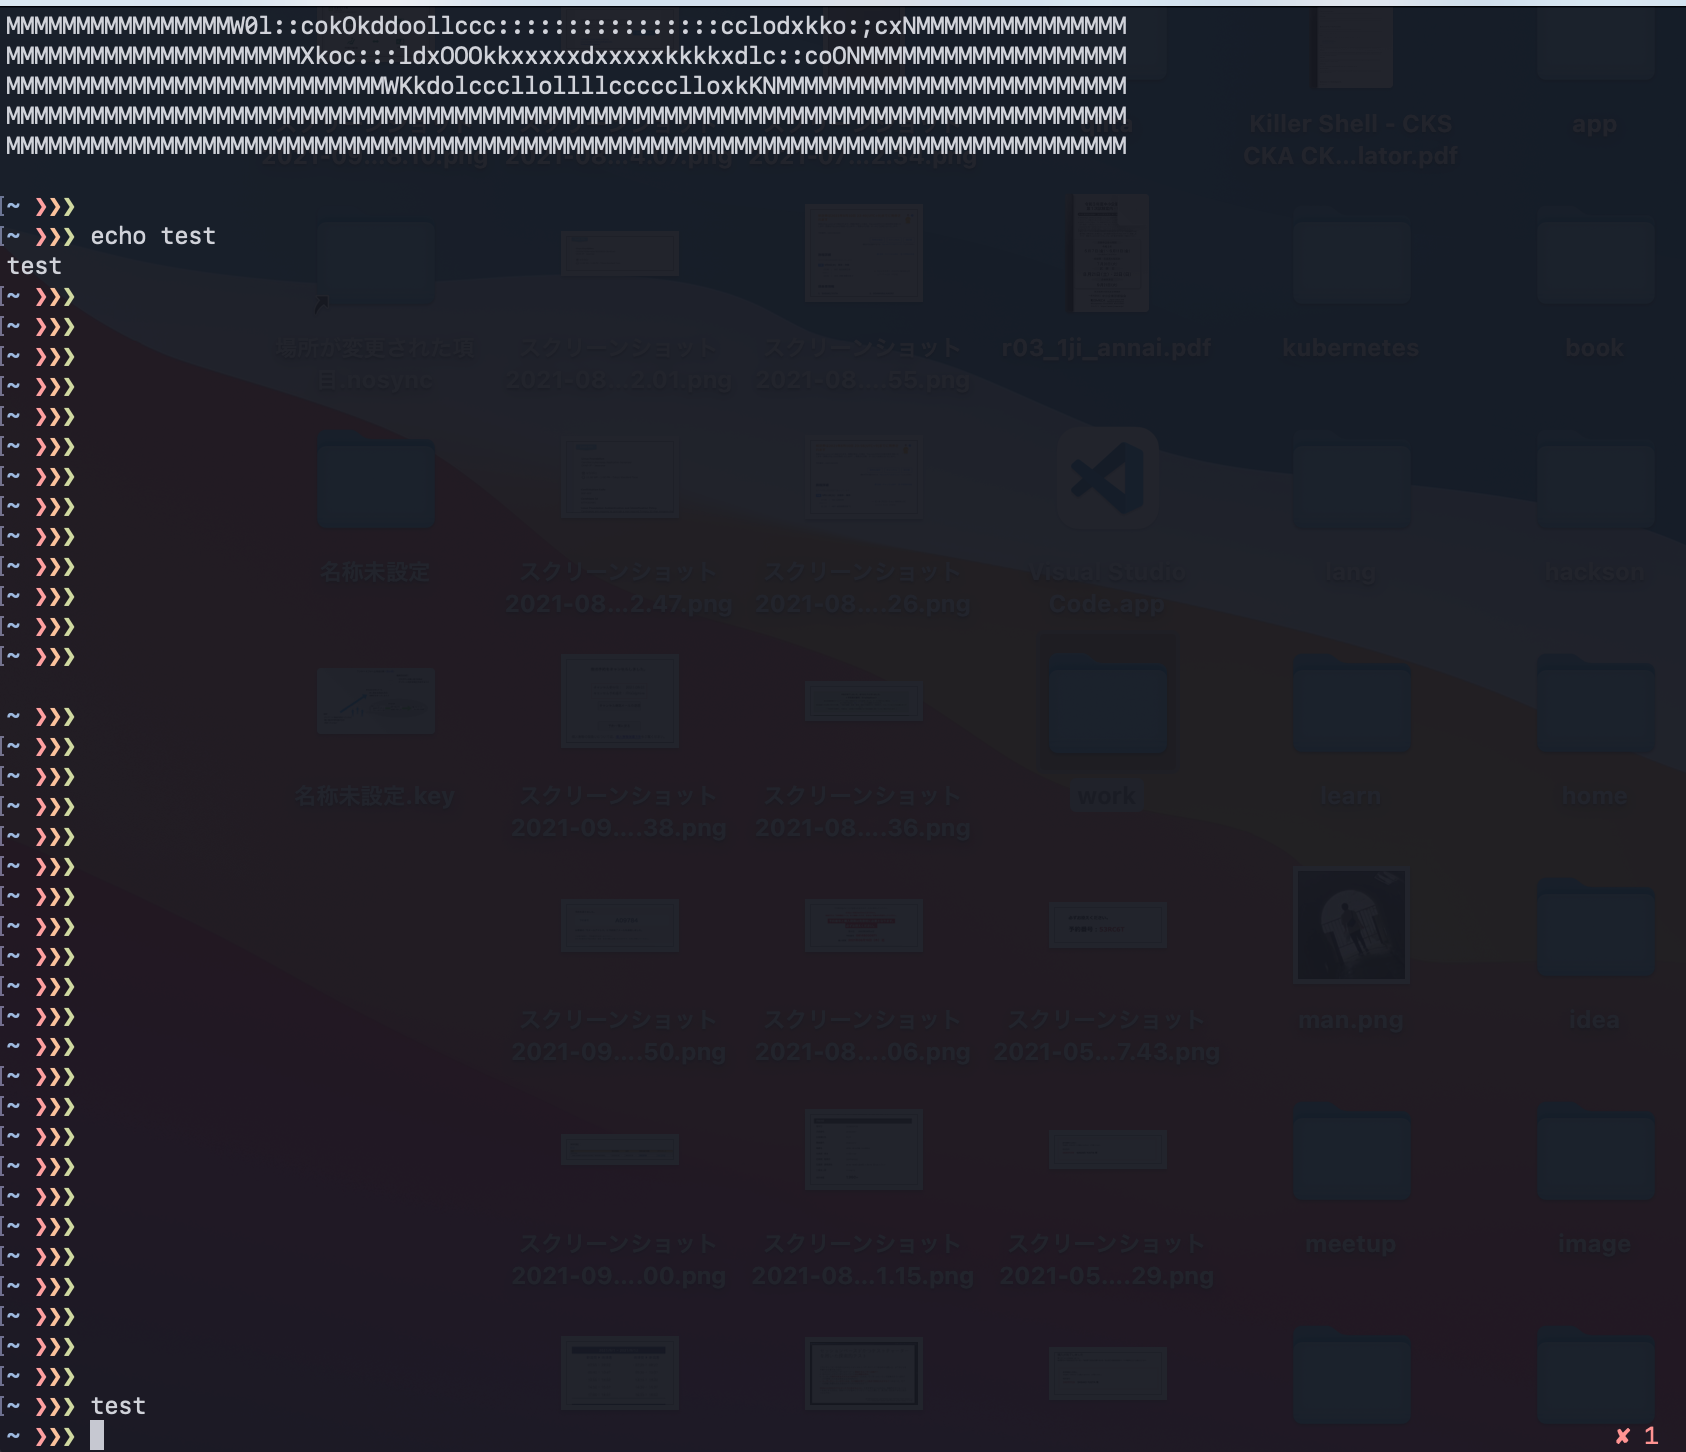Click the ASCII art line starting 'MMMMMMMMMMMMMMMMW0l'
This screenshot has height=1452, width=1686.
pos(566,25)
